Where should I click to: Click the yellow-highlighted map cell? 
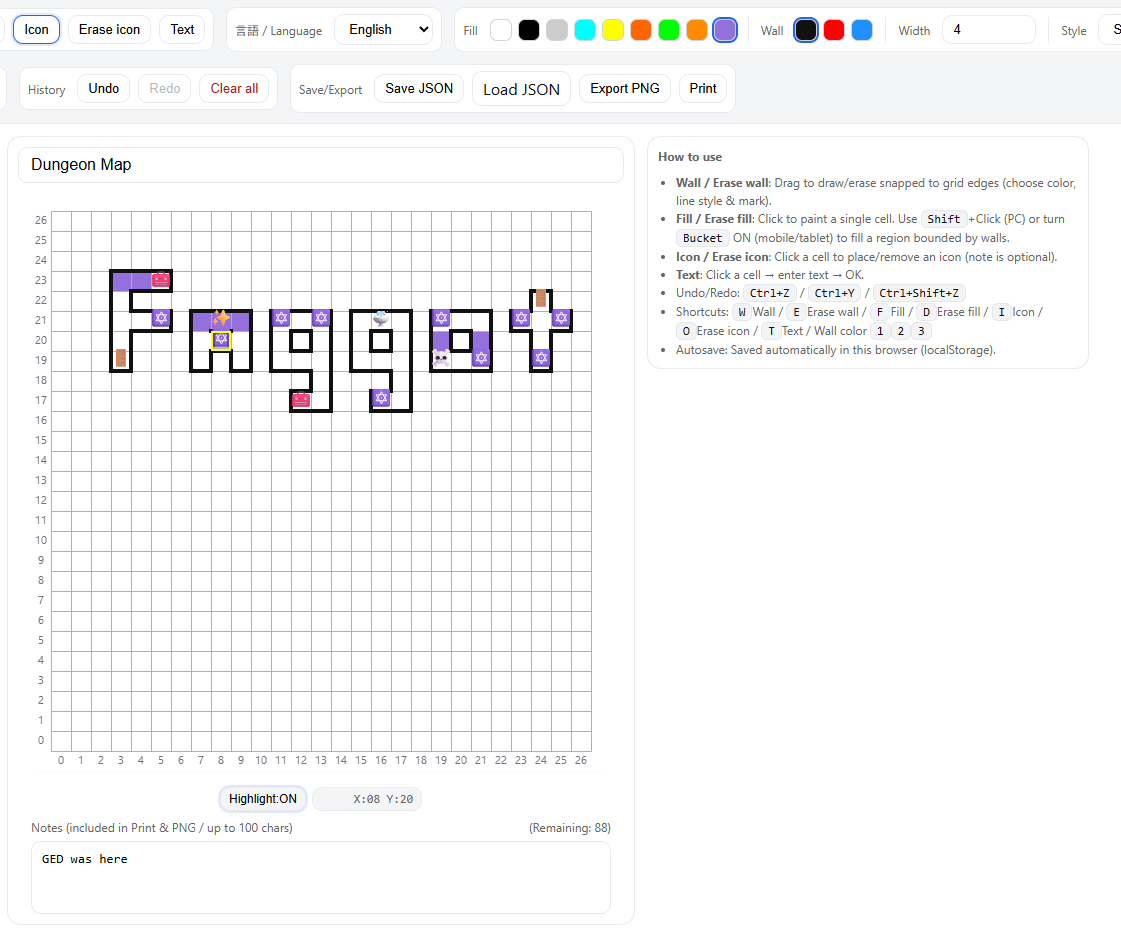(x=221, y=340)
